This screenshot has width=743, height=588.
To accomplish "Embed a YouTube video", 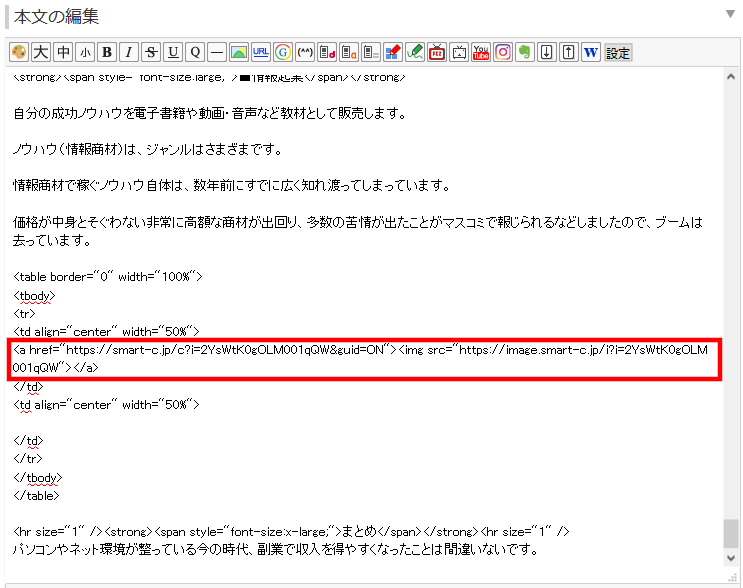I will point(481,52).
